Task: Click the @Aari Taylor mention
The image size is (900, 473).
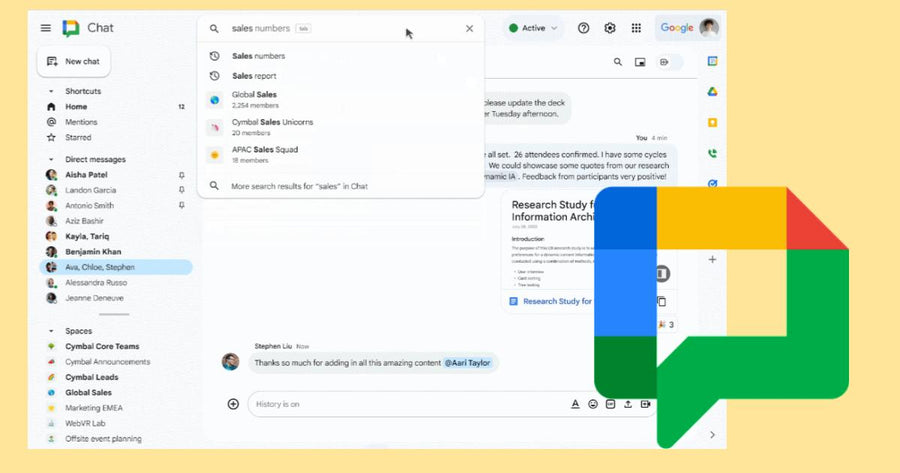Action: pyautogui.click(x=468, y=363)
